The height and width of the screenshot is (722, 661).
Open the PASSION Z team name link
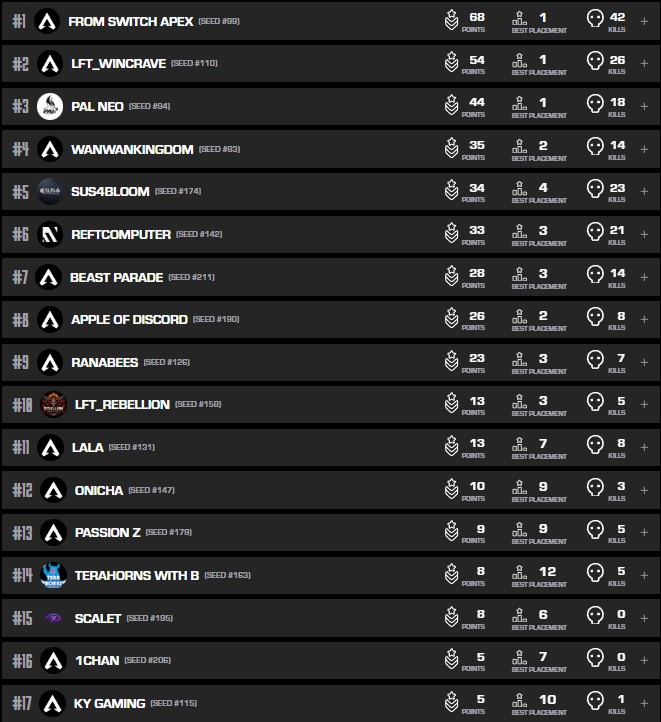click(x=107, y=532)
